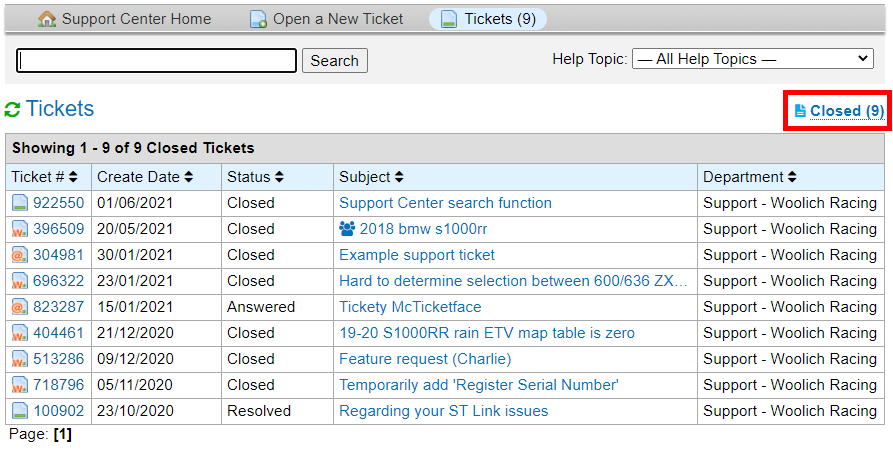Sort tickets by Subject column header

pos(371,177)
